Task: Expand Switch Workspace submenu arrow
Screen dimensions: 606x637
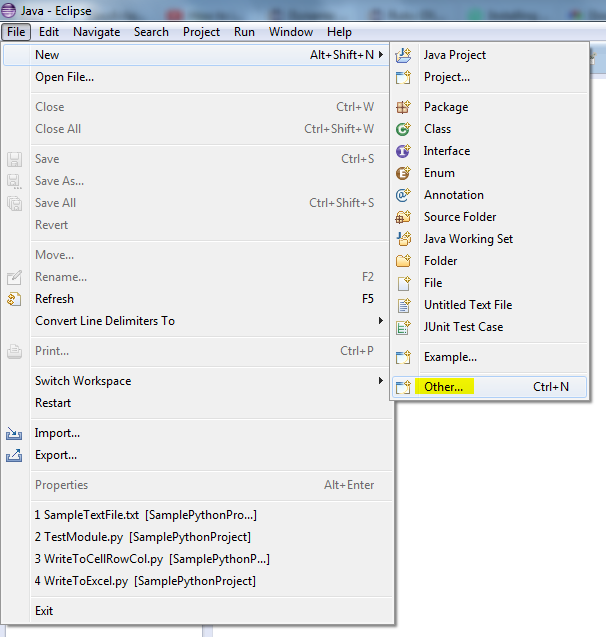Action: pos(381,381)
